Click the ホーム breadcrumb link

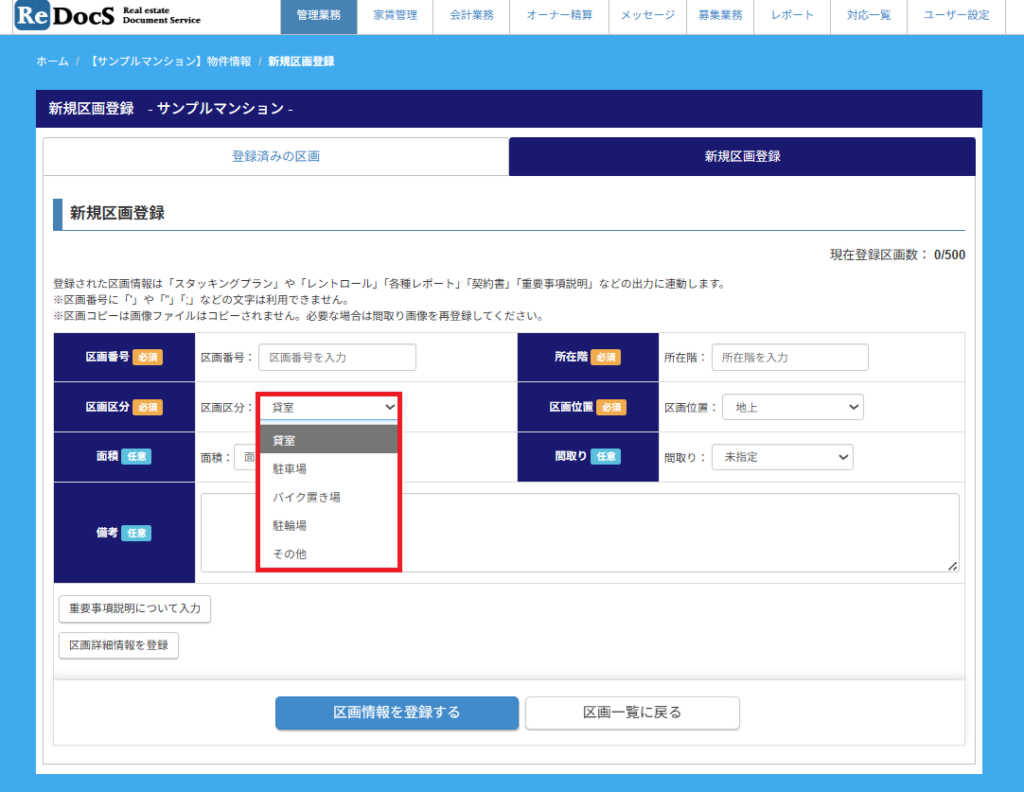[x=52, y=62]
